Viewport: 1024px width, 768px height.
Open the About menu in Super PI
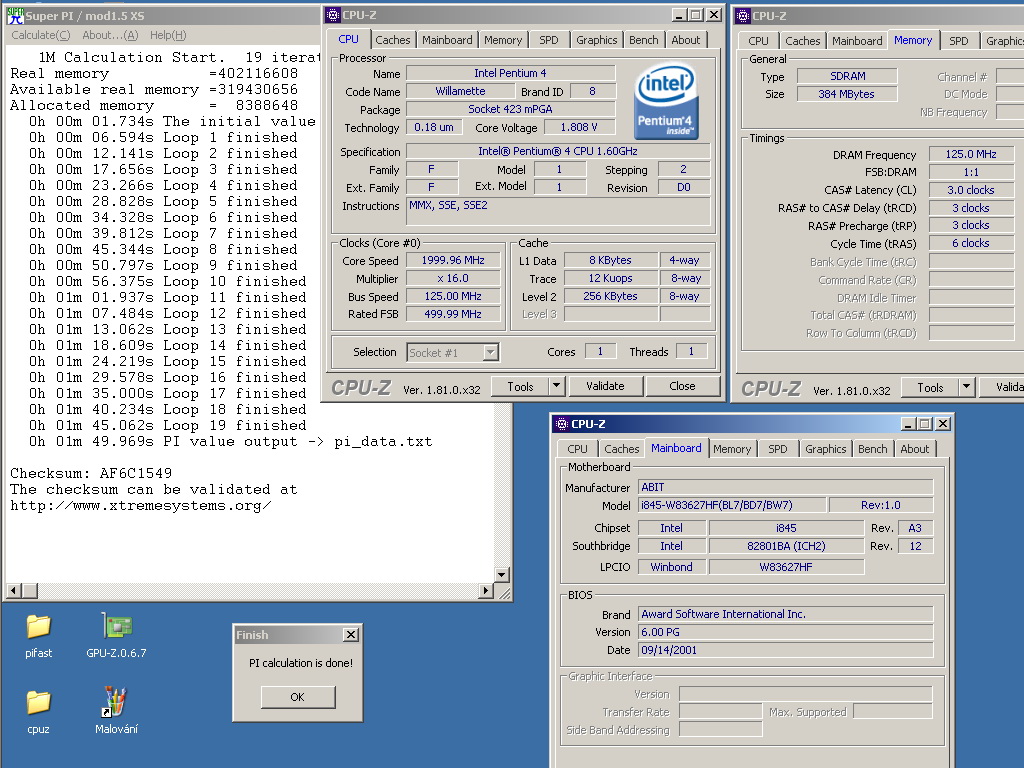click(x=110, y=35)
